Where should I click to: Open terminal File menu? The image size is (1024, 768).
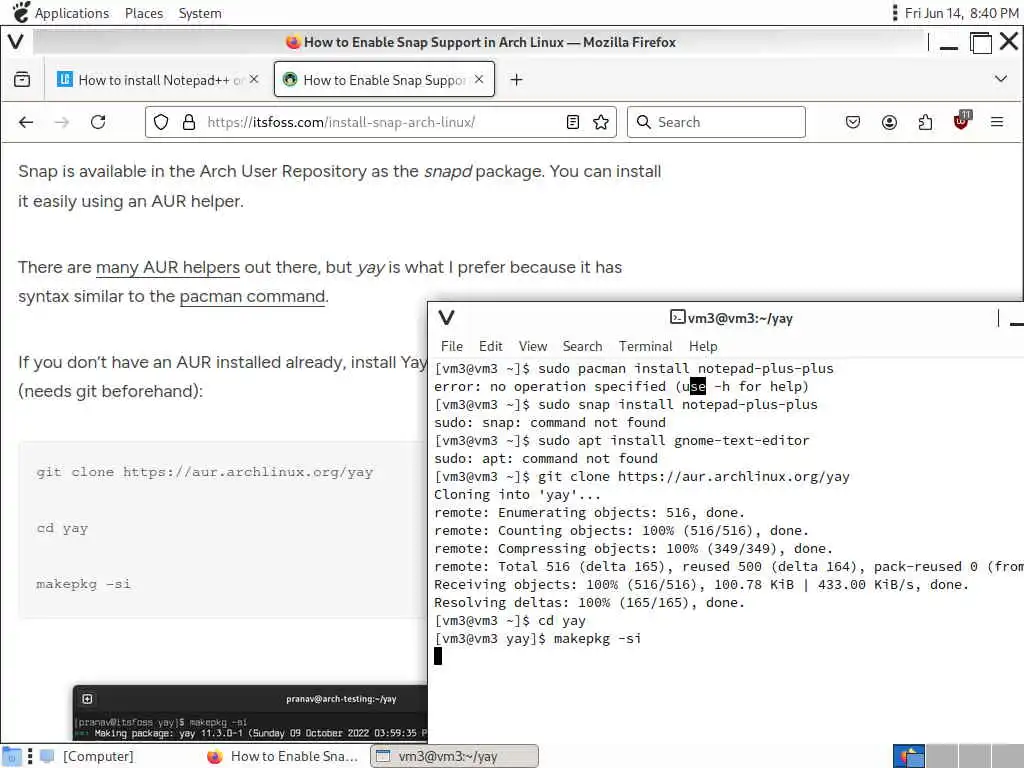(x=451, y=346)
